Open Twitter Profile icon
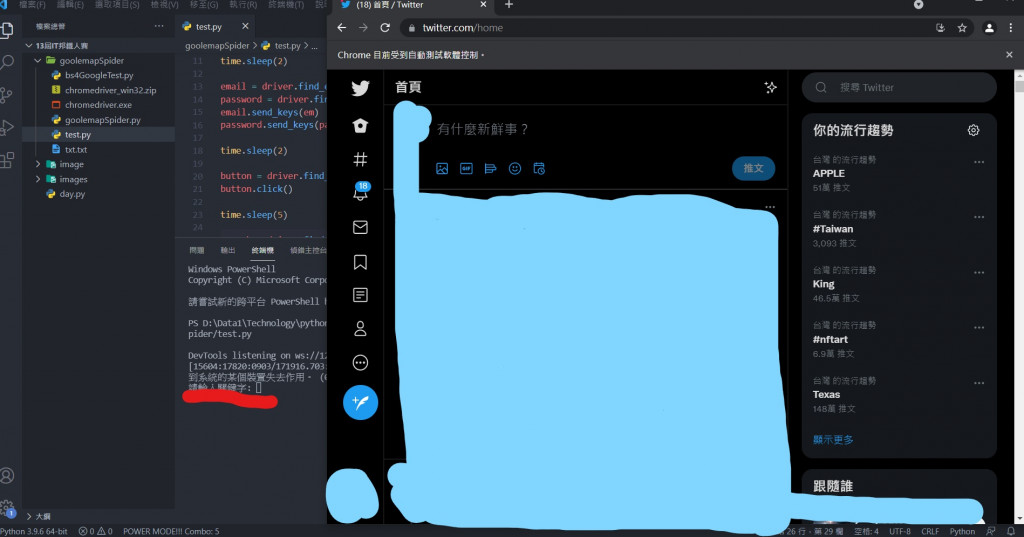1024x537 pixels. click(x=360, y=329)
